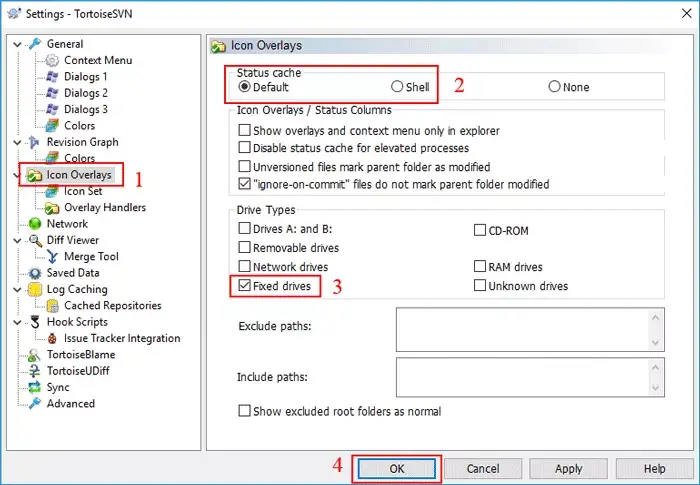This screenshot has height=485, width=700.
Task: Click the Context Menu gear icon
Action: [52, 60]
